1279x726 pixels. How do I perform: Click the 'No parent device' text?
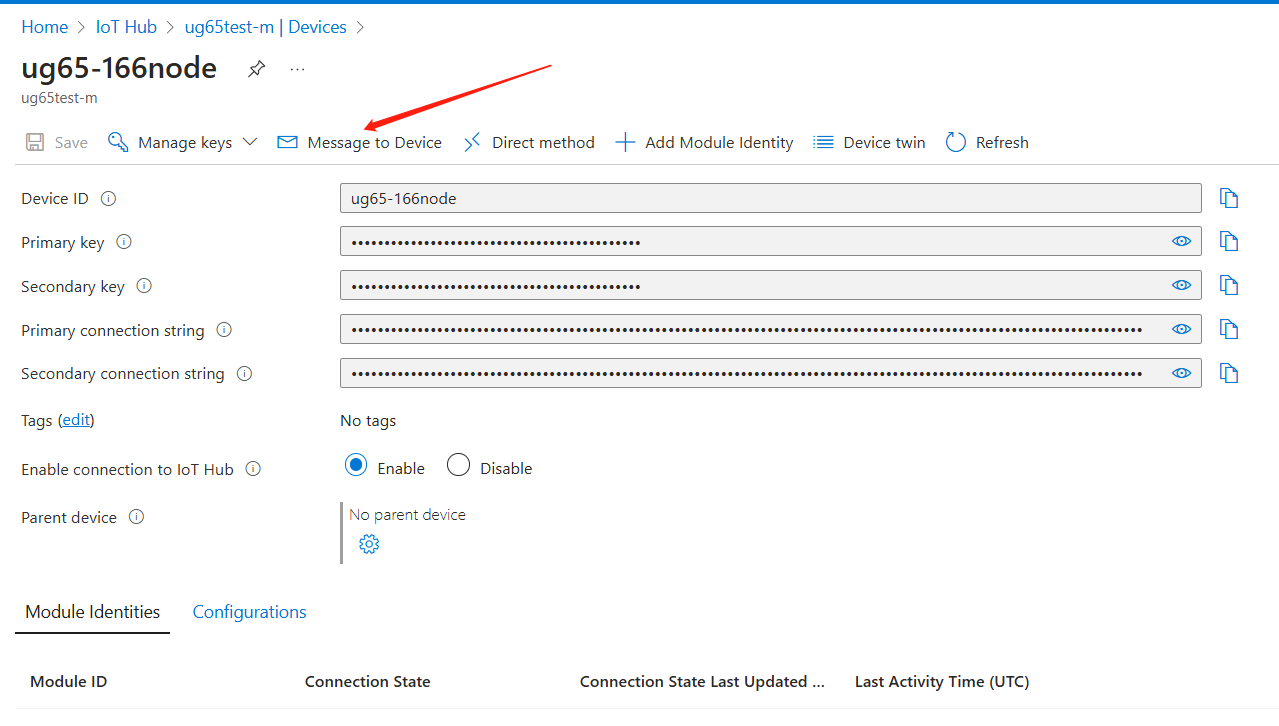click(x=407, y=514)
